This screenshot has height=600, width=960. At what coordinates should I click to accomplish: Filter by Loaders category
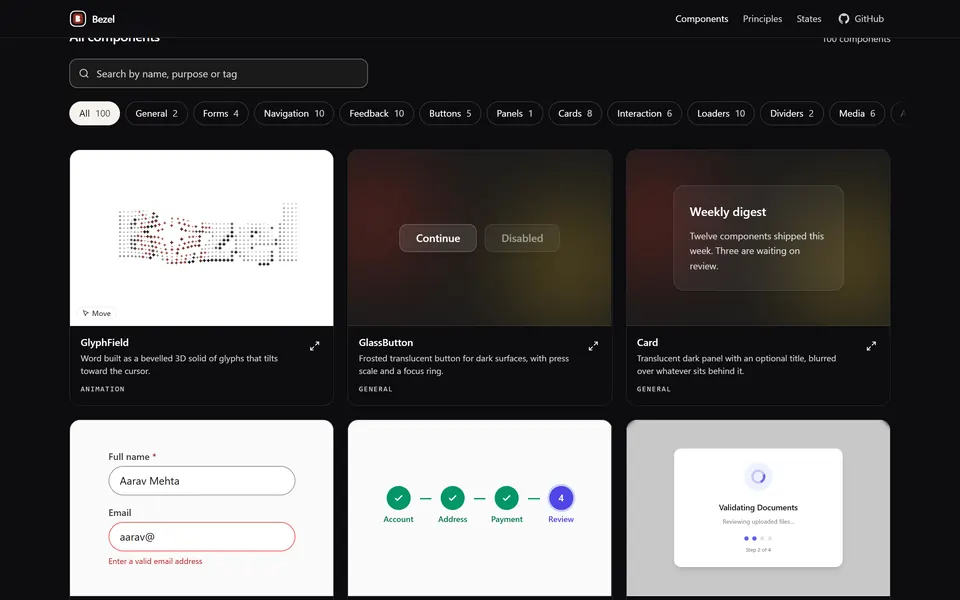tap(721, 113)
